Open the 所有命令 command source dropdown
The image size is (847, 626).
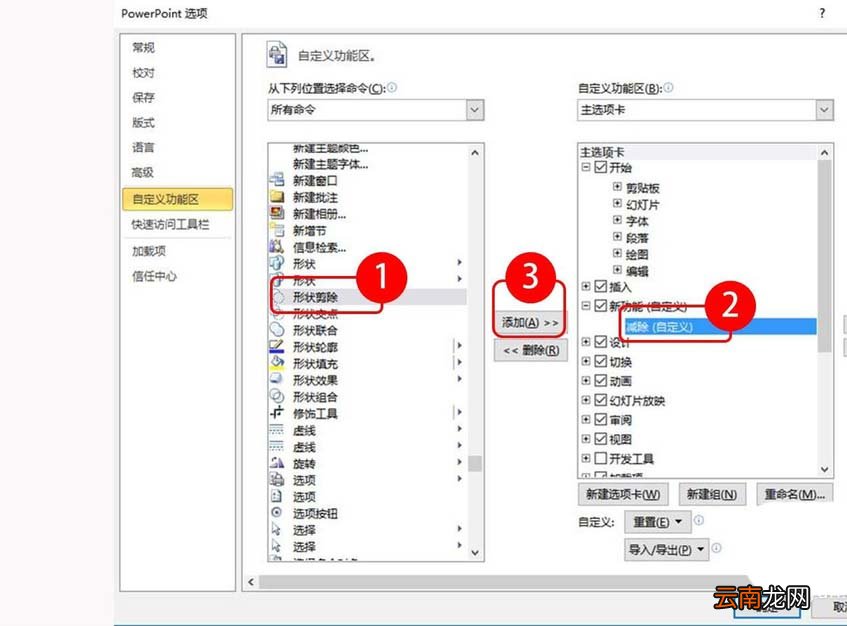(x=474, y=110)
